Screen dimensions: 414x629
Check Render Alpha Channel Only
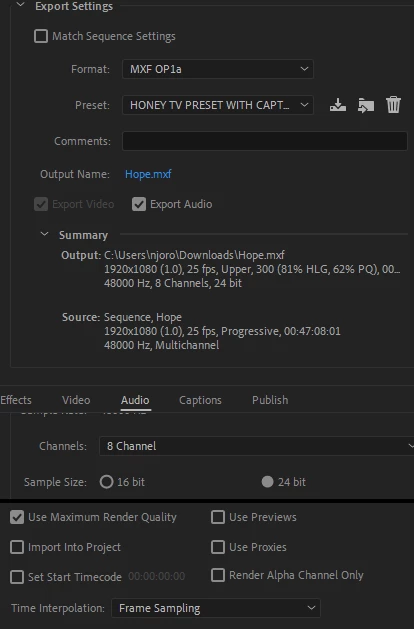click(x=218, y=575)
